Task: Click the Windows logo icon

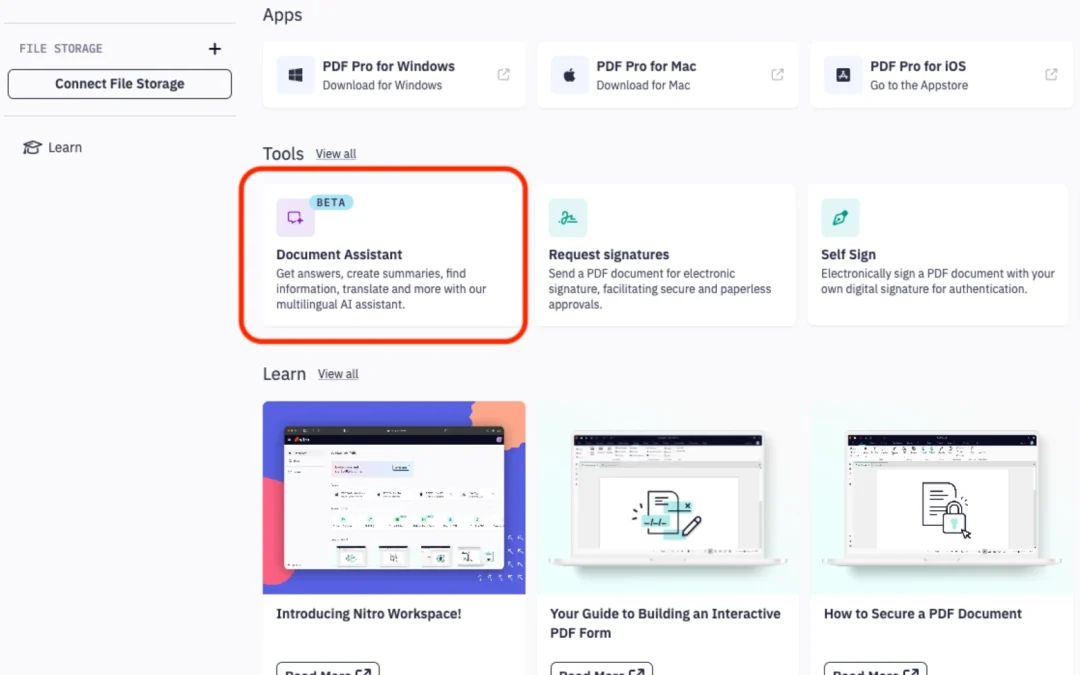Action: [x=295, y=75]
